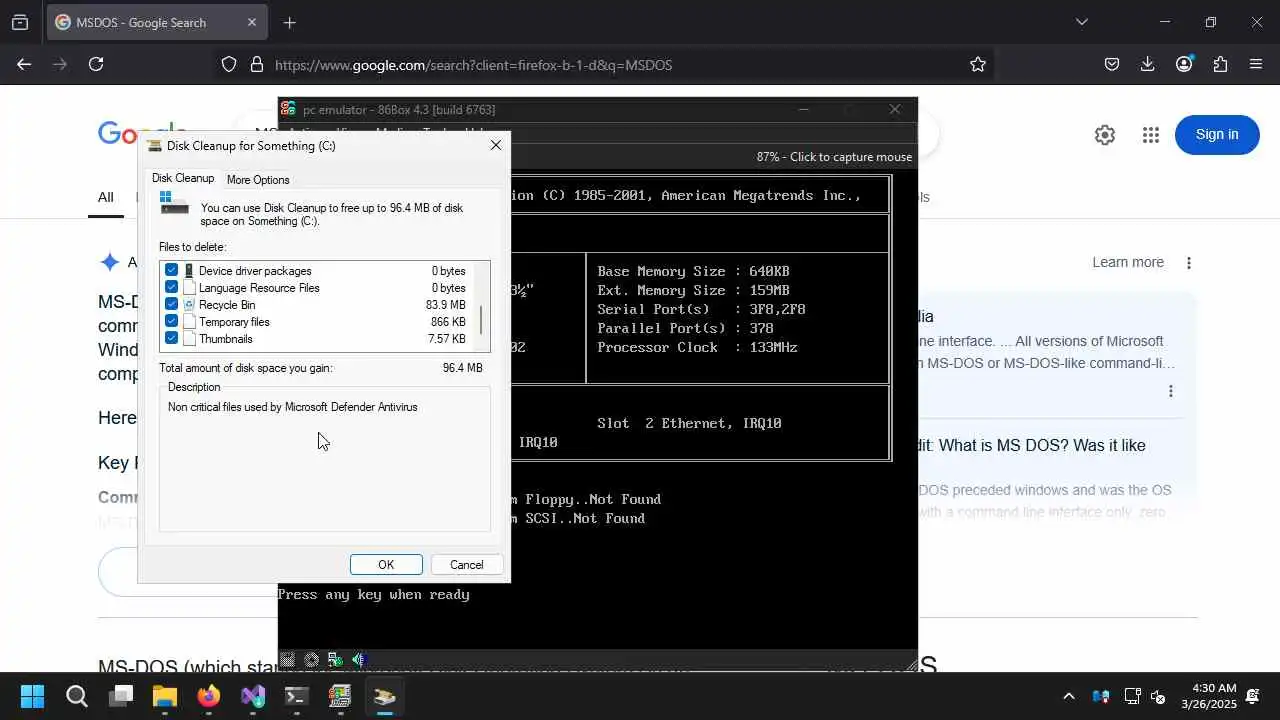Open Windows taskbar search
The height and width of the screenshot is (720, 1280).
pos(77,696)
